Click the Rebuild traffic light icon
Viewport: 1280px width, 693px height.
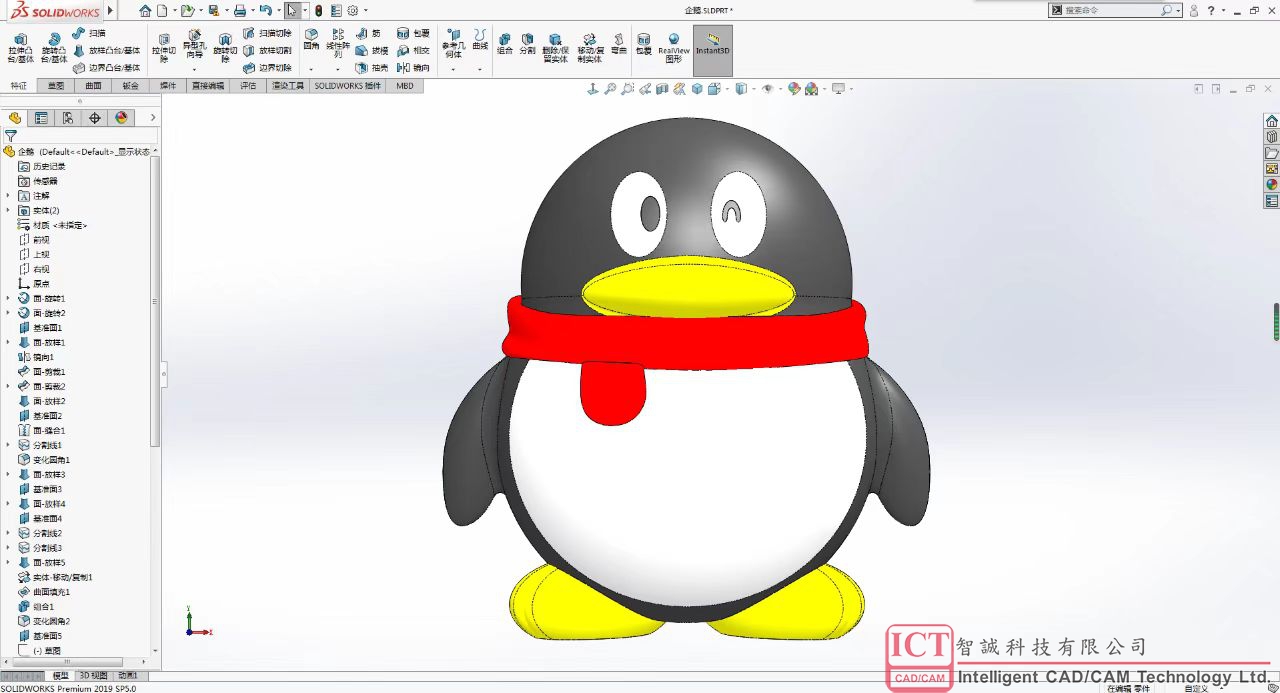319,10
